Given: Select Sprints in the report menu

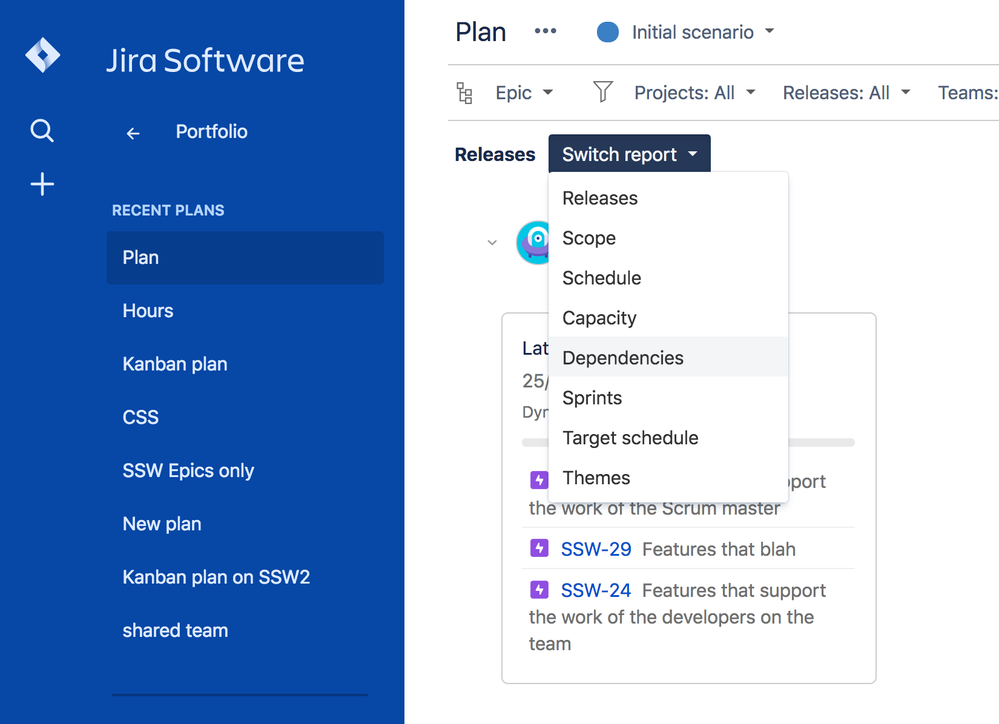Looking at the screenshot, I should (668, 398).
